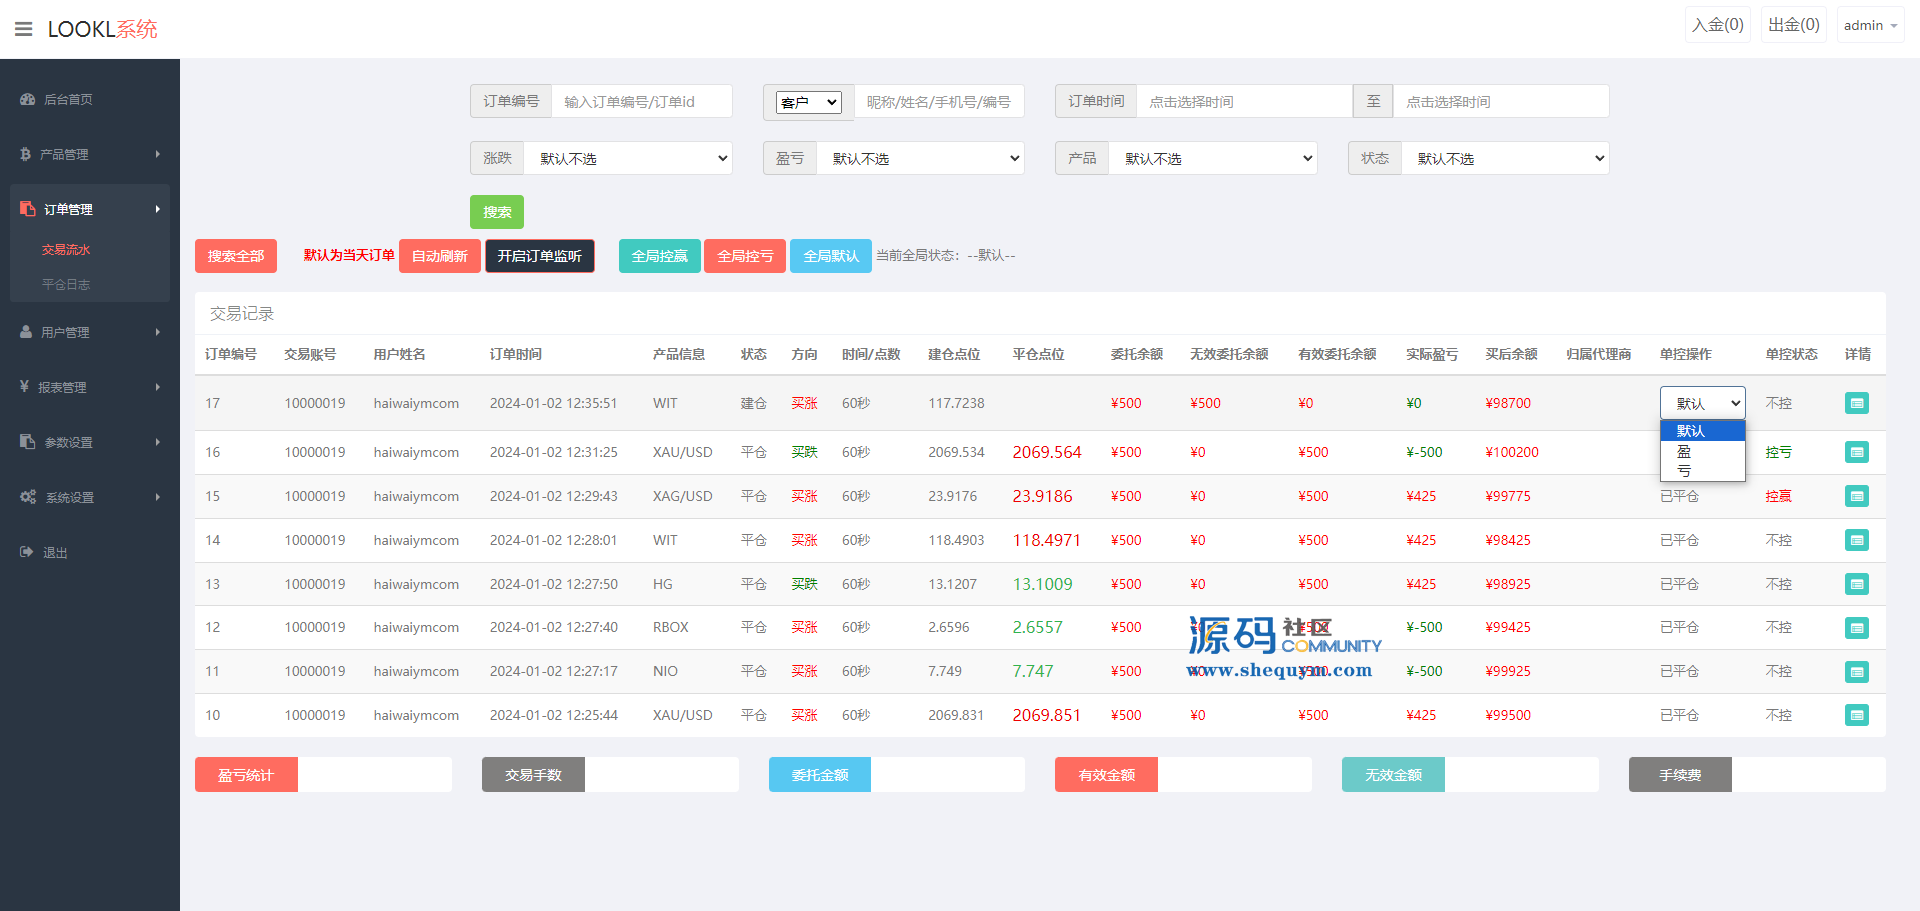This screenshot has width=1920, height=911.
Task: Toggle the 自动刷新 auto refresh button
Action: point(439,256)
